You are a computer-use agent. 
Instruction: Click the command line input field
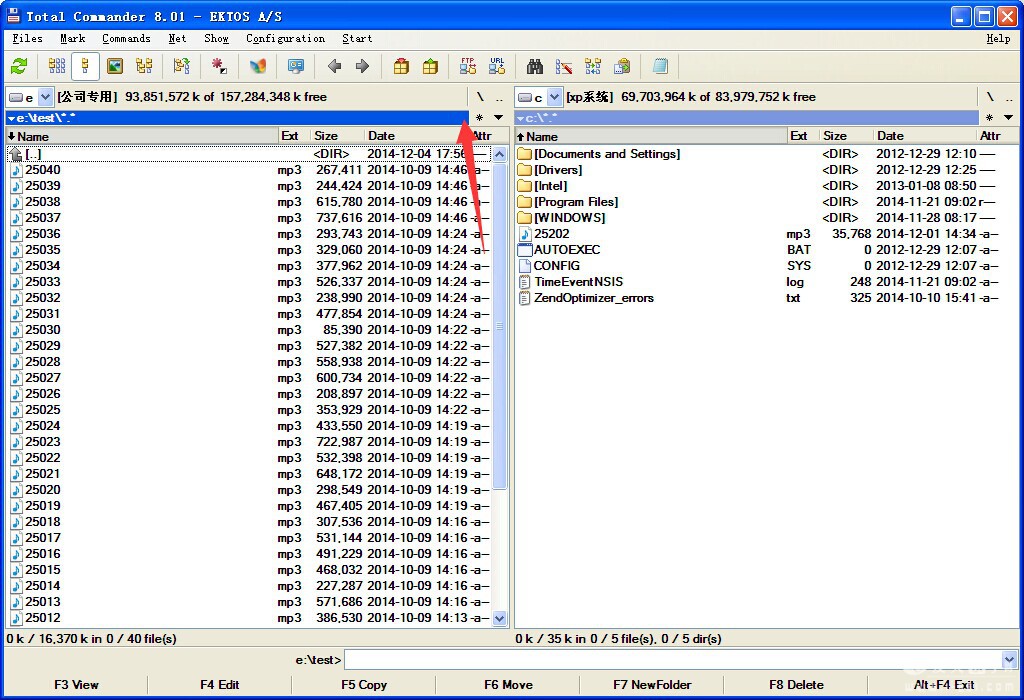[673, 660]
